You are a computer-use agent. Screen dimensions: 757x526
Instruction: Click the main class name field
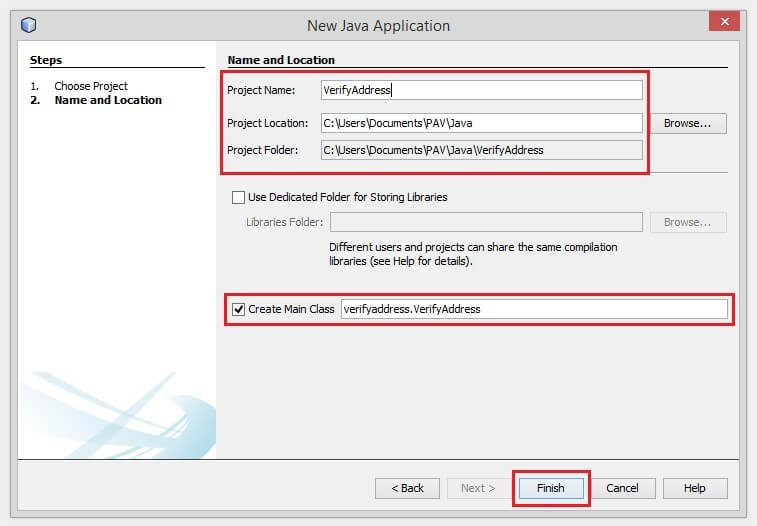click(x=534, y=309)
